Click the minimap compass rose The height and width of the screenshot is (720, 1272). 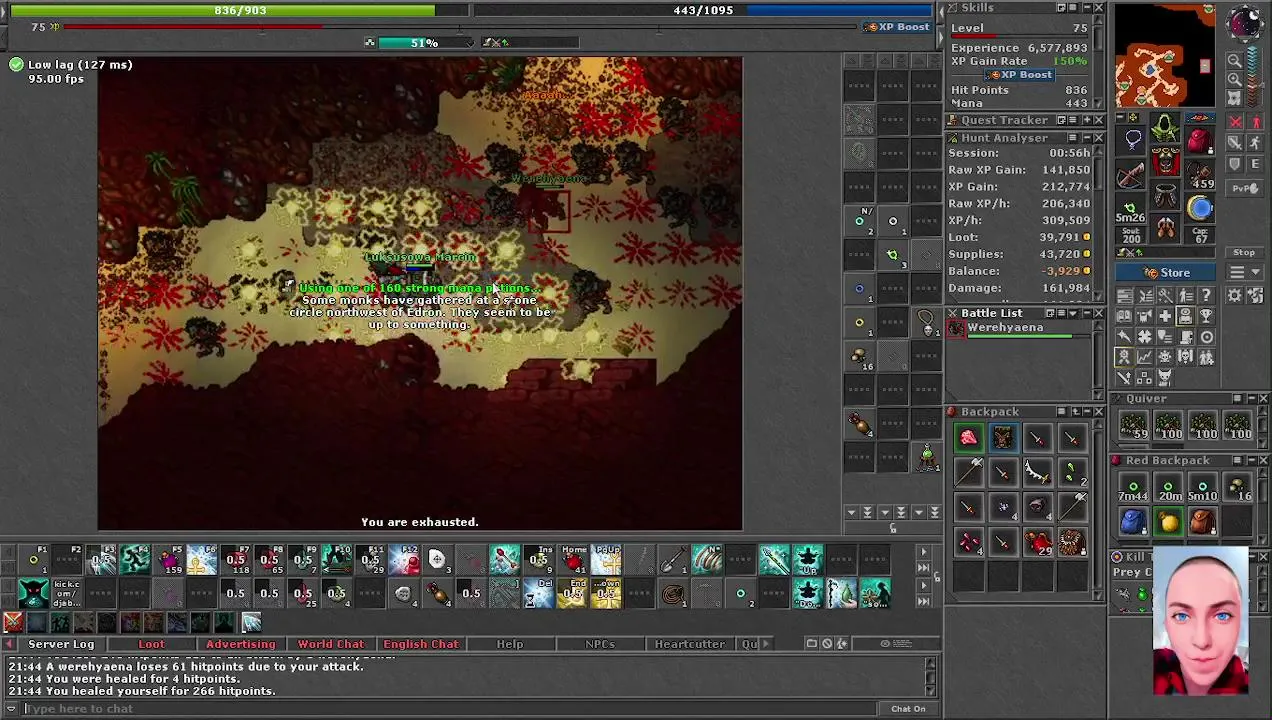pos(1243,24)
